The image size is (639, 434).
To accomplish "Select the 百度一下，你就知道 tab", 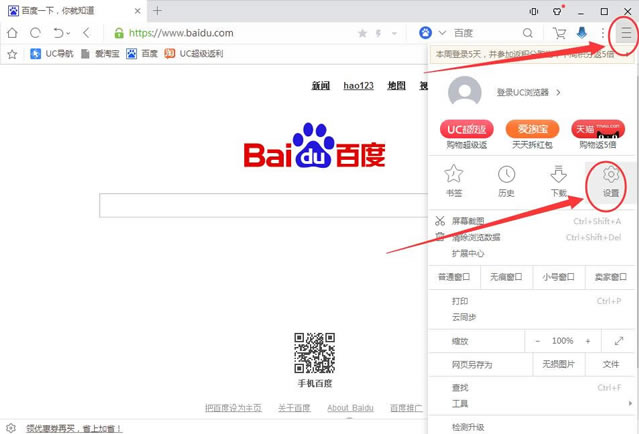I will 72,11.
